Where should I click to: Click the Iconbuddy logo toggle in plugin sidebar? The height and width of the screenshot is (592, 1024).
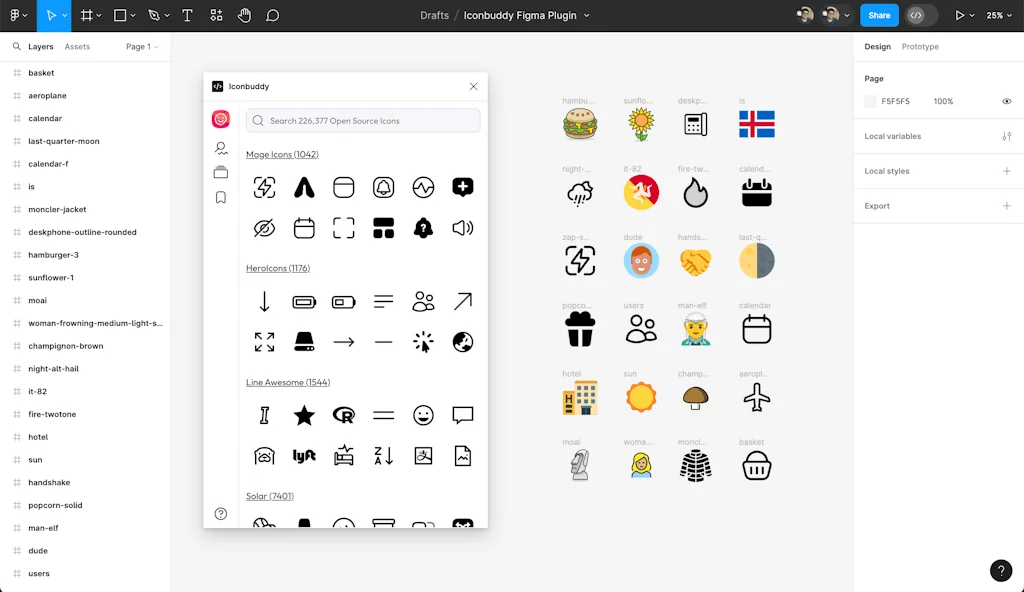220,118
